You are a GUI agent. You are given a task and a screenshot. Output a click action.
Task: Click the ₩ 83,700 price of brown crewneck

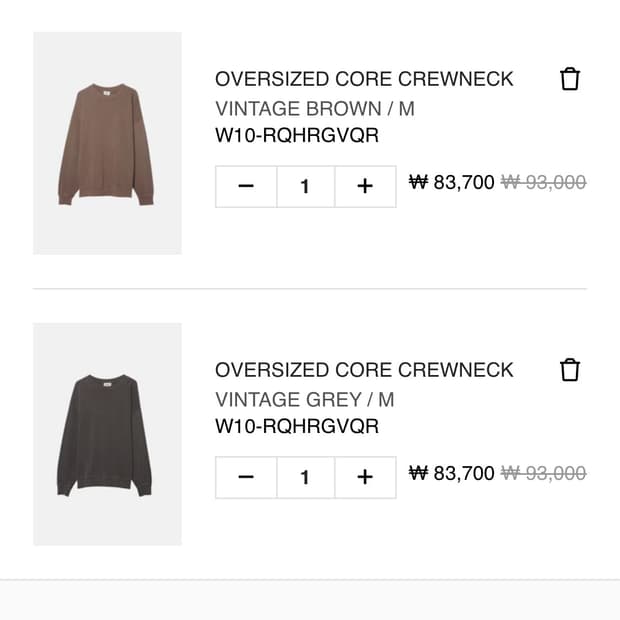point(452,182)
